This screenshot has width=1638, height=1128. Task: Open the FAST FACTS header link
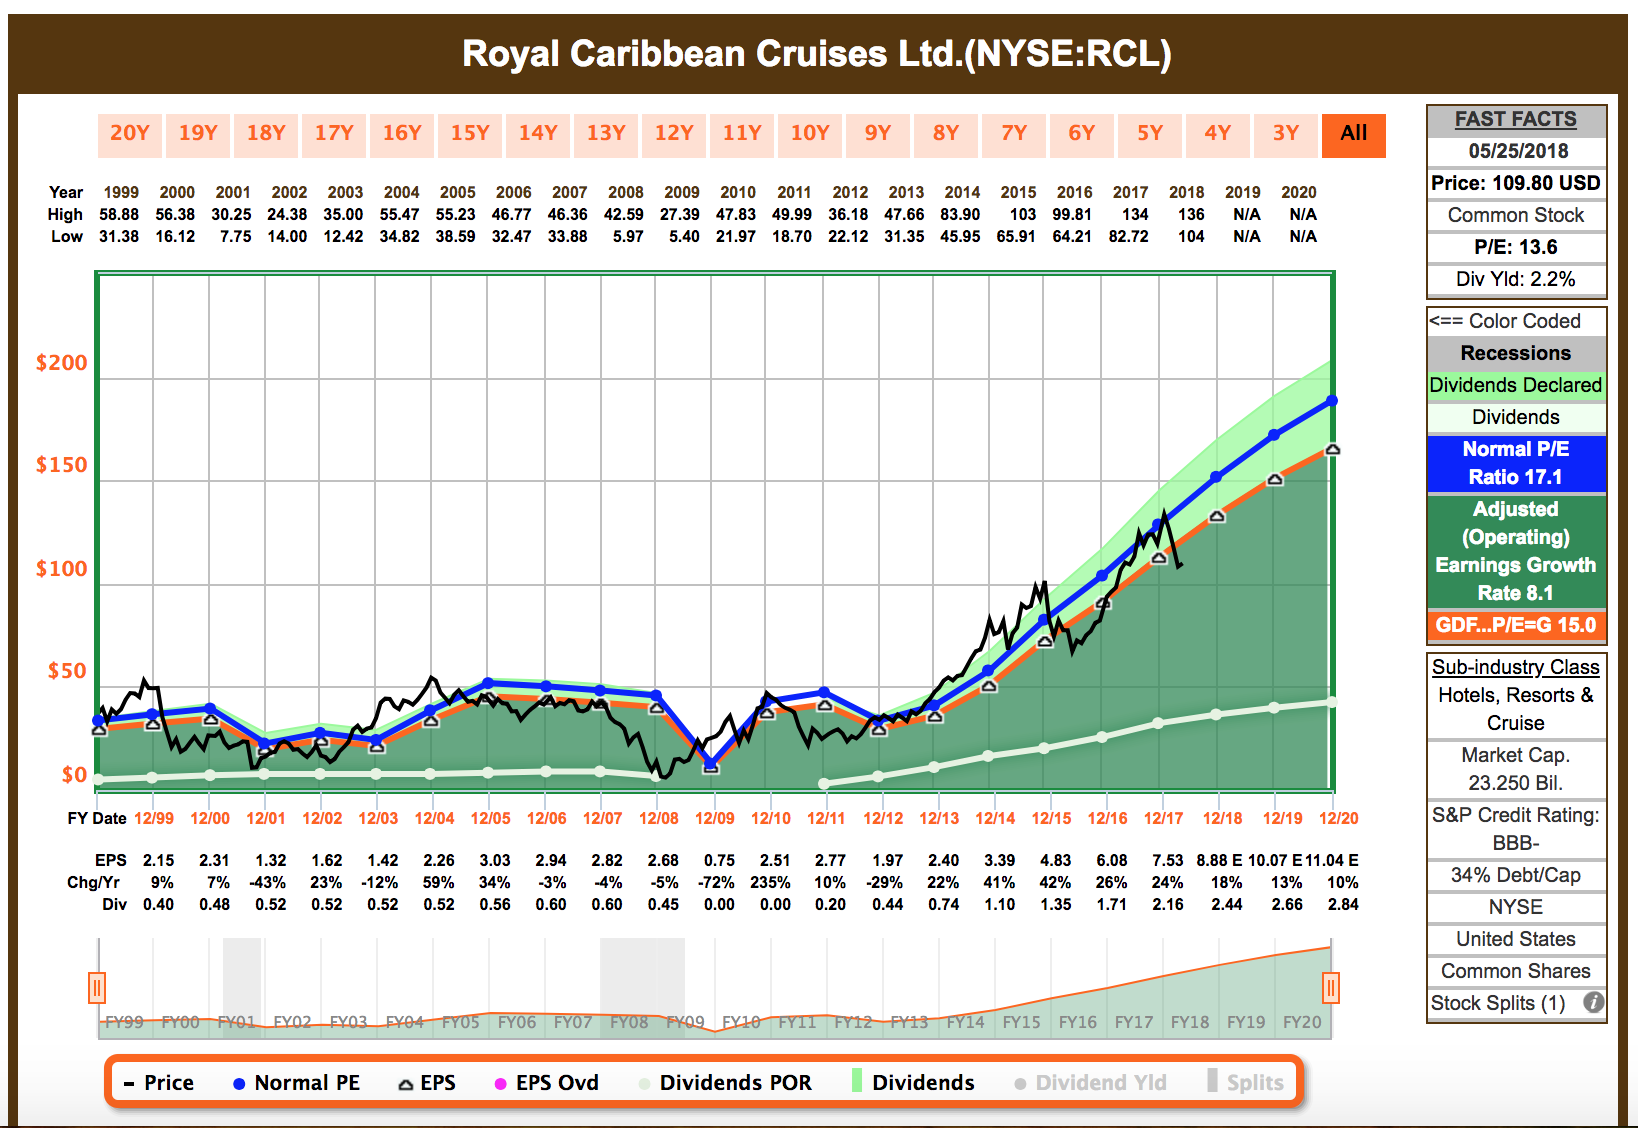pos(1516,120)
